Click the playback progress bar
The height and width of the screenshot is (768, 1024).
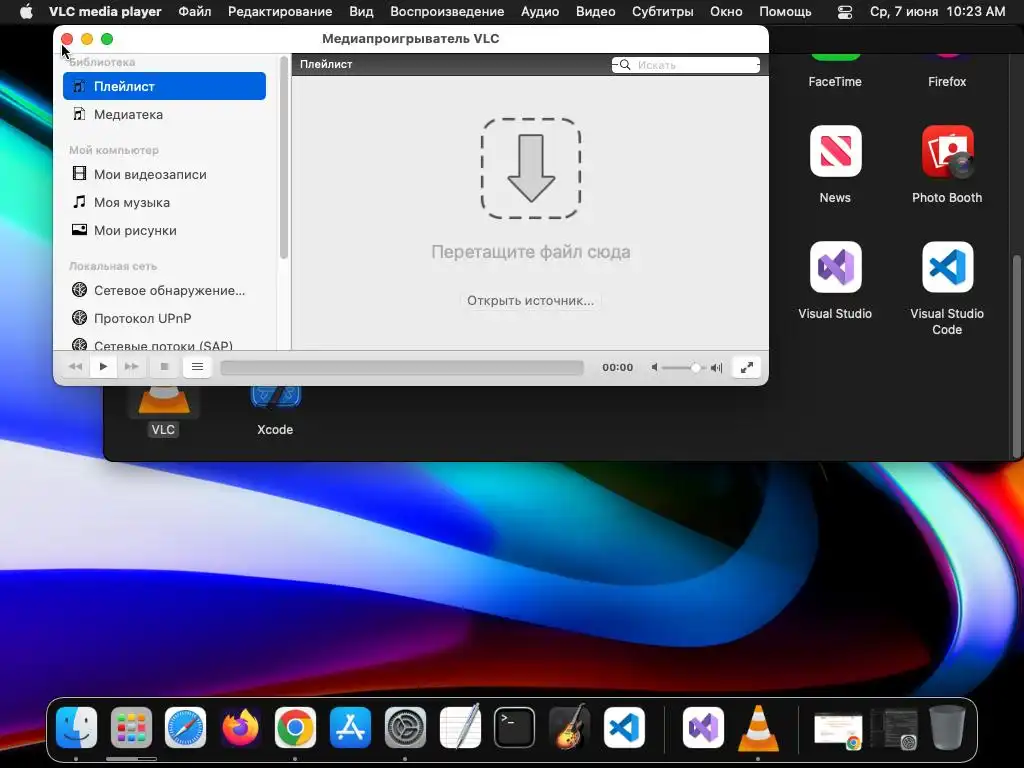402,368
